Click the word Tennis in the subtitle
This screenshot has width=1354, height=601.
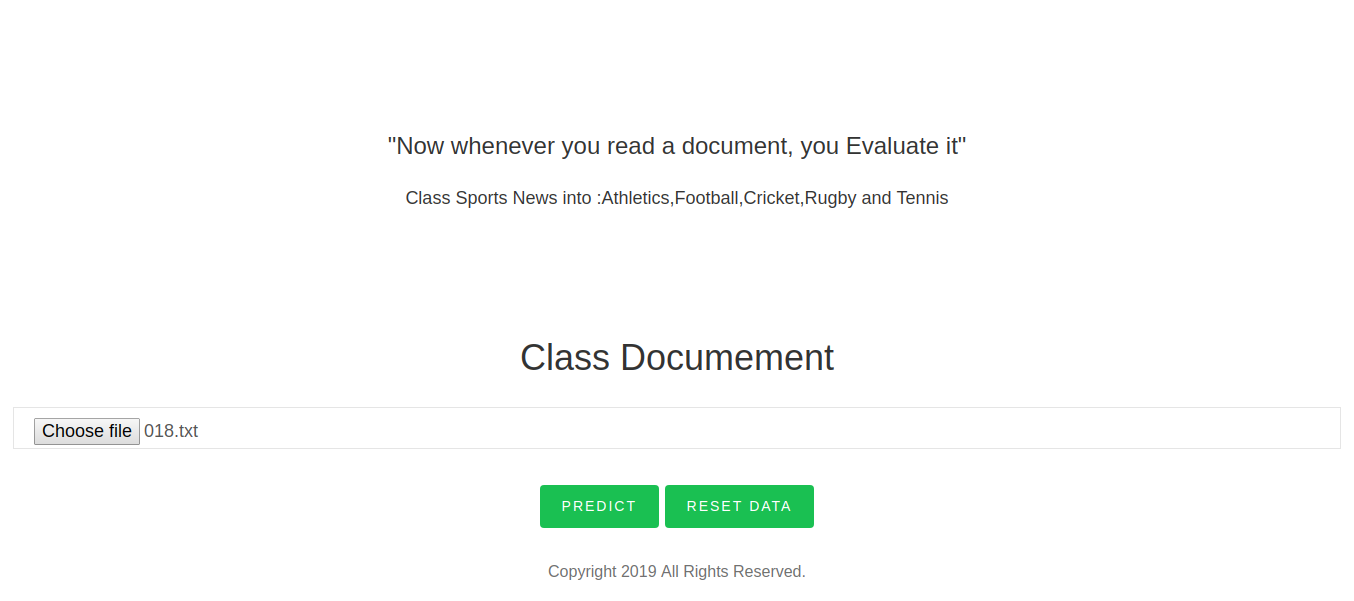click(922, 198)
